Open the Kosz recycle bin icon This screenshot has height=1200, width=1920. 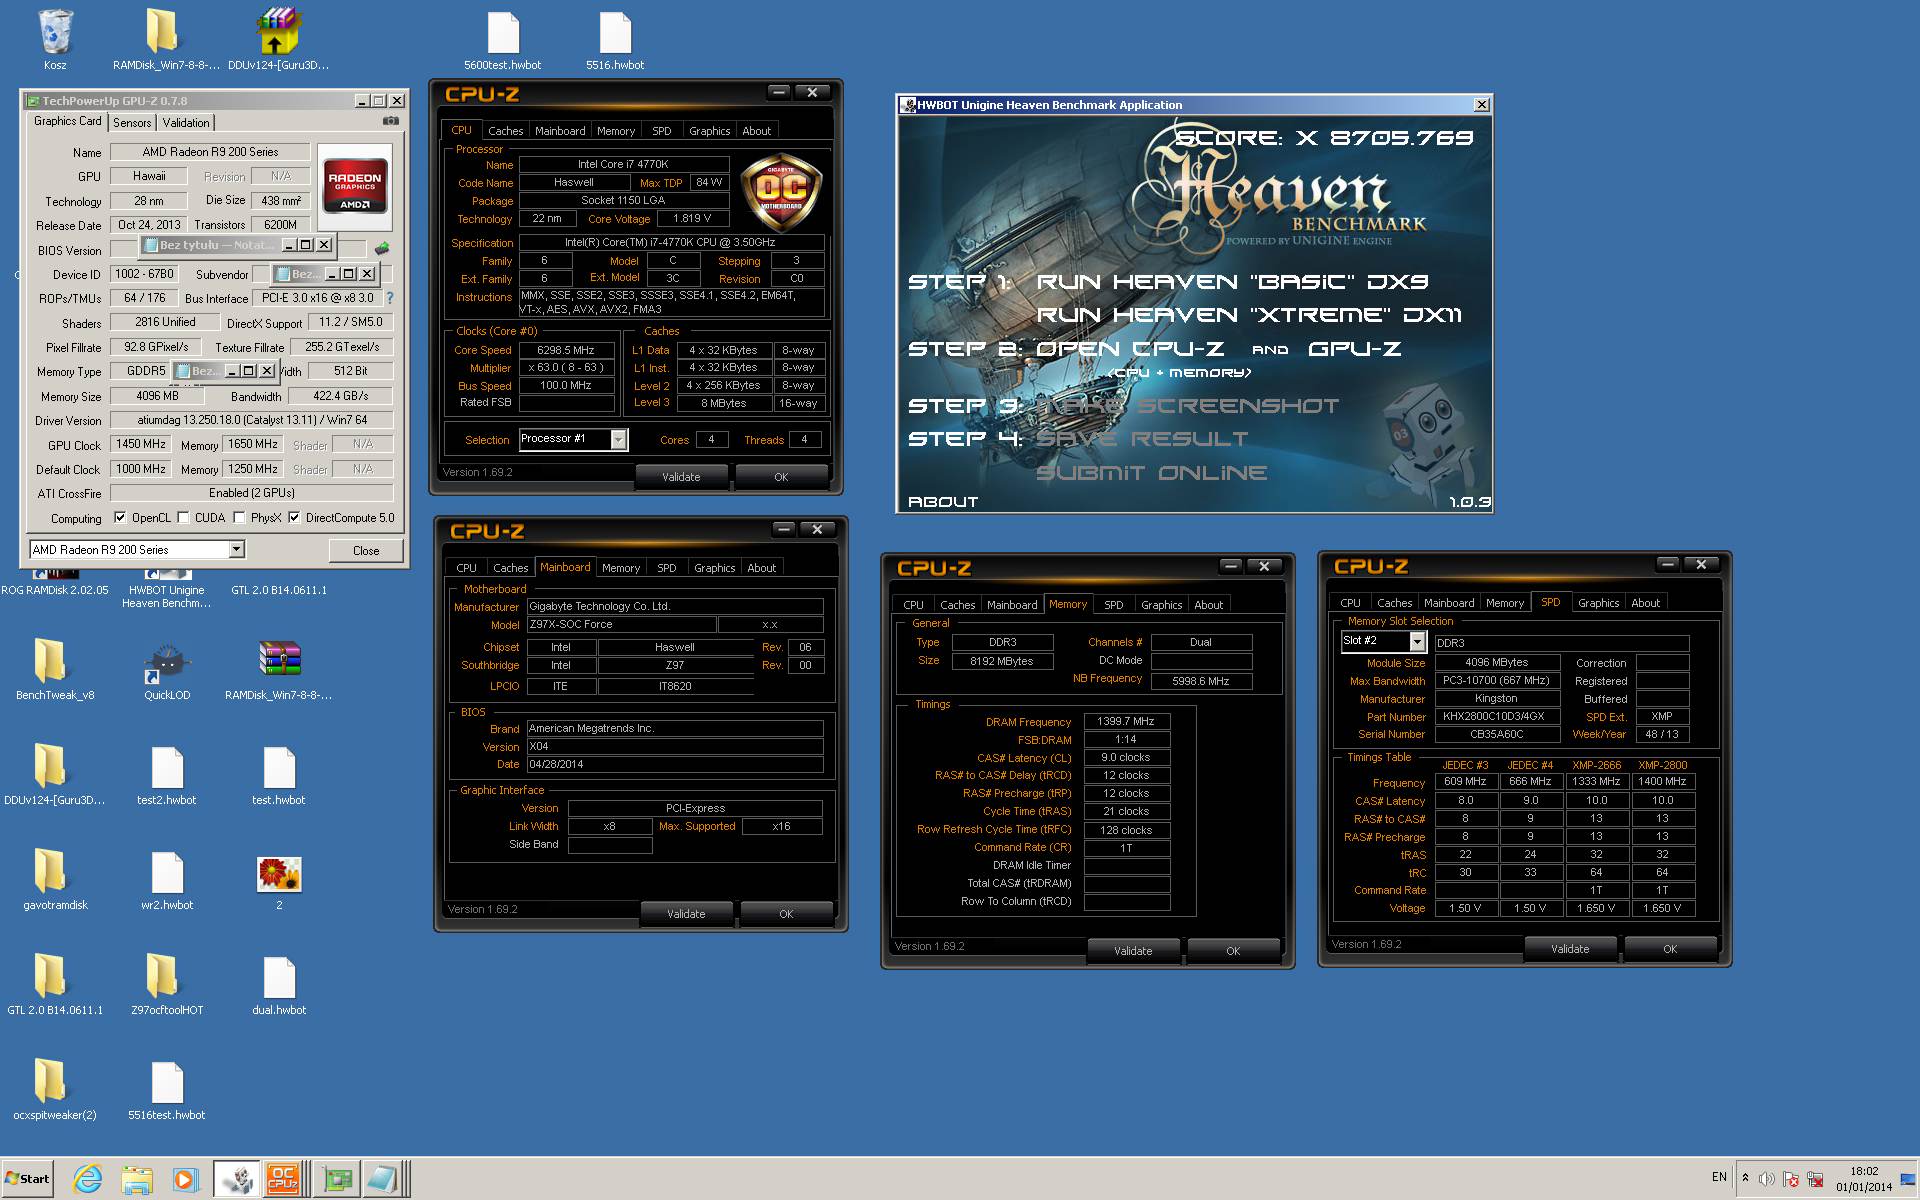coord(55,32)
